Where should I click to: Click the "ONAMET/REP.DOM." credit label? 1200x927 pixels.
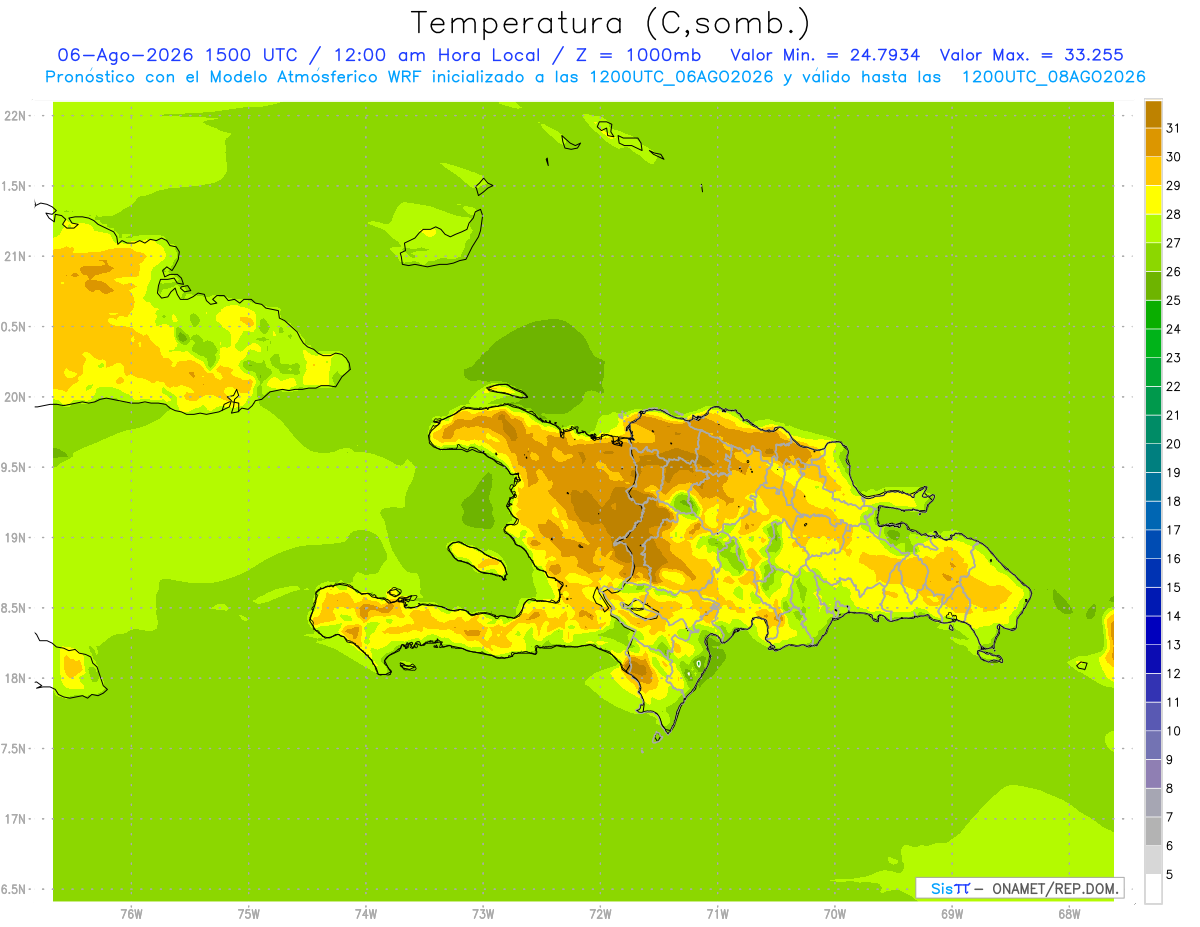point(1055,888)
